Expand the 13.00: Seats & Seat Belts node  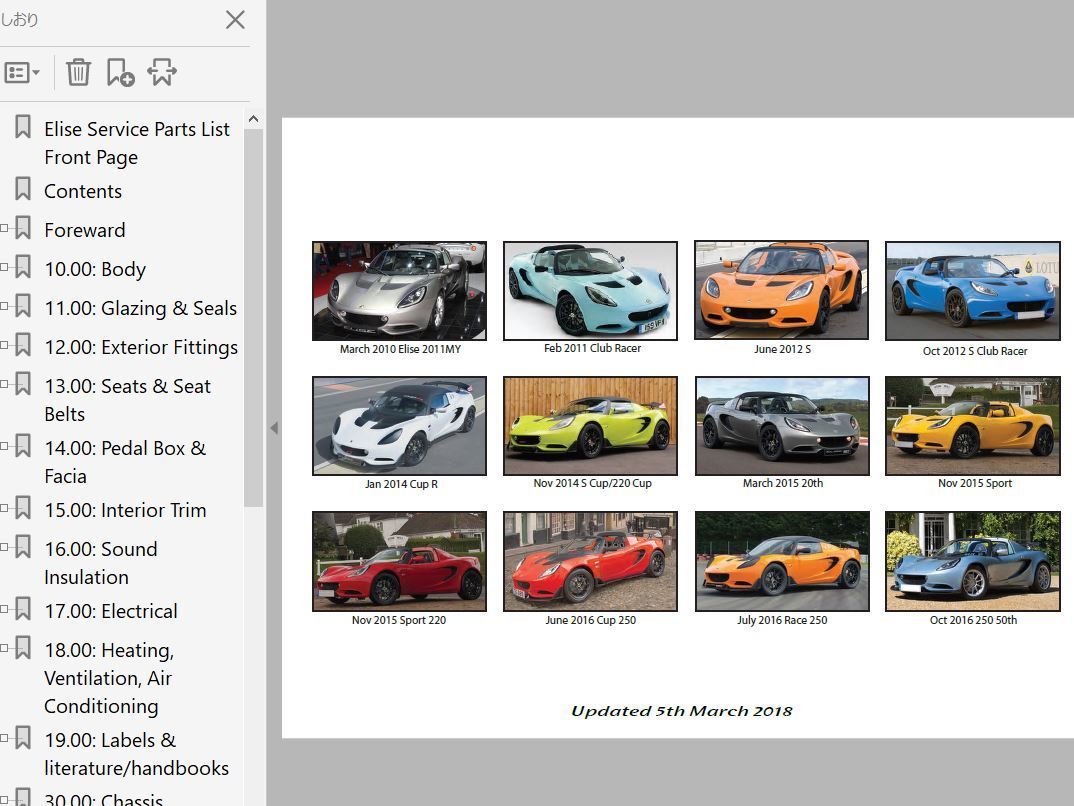click(4, 384)
